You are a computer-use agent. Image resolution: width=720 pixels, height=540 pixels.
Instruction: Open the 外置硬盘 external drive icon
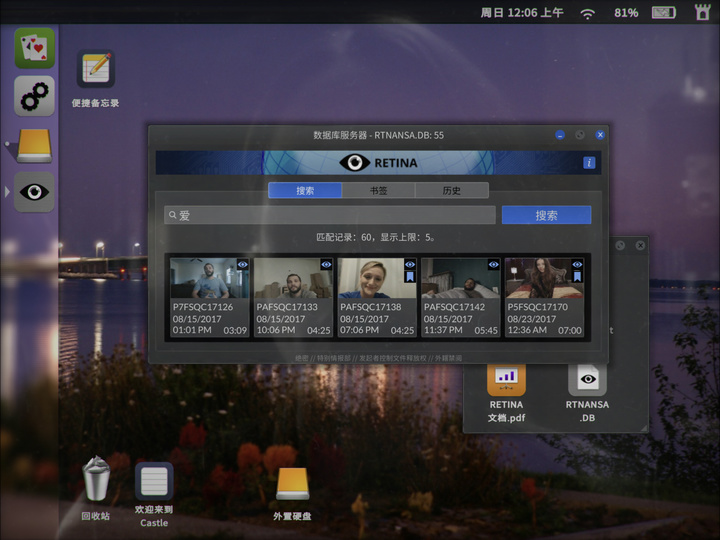(292, 484)
